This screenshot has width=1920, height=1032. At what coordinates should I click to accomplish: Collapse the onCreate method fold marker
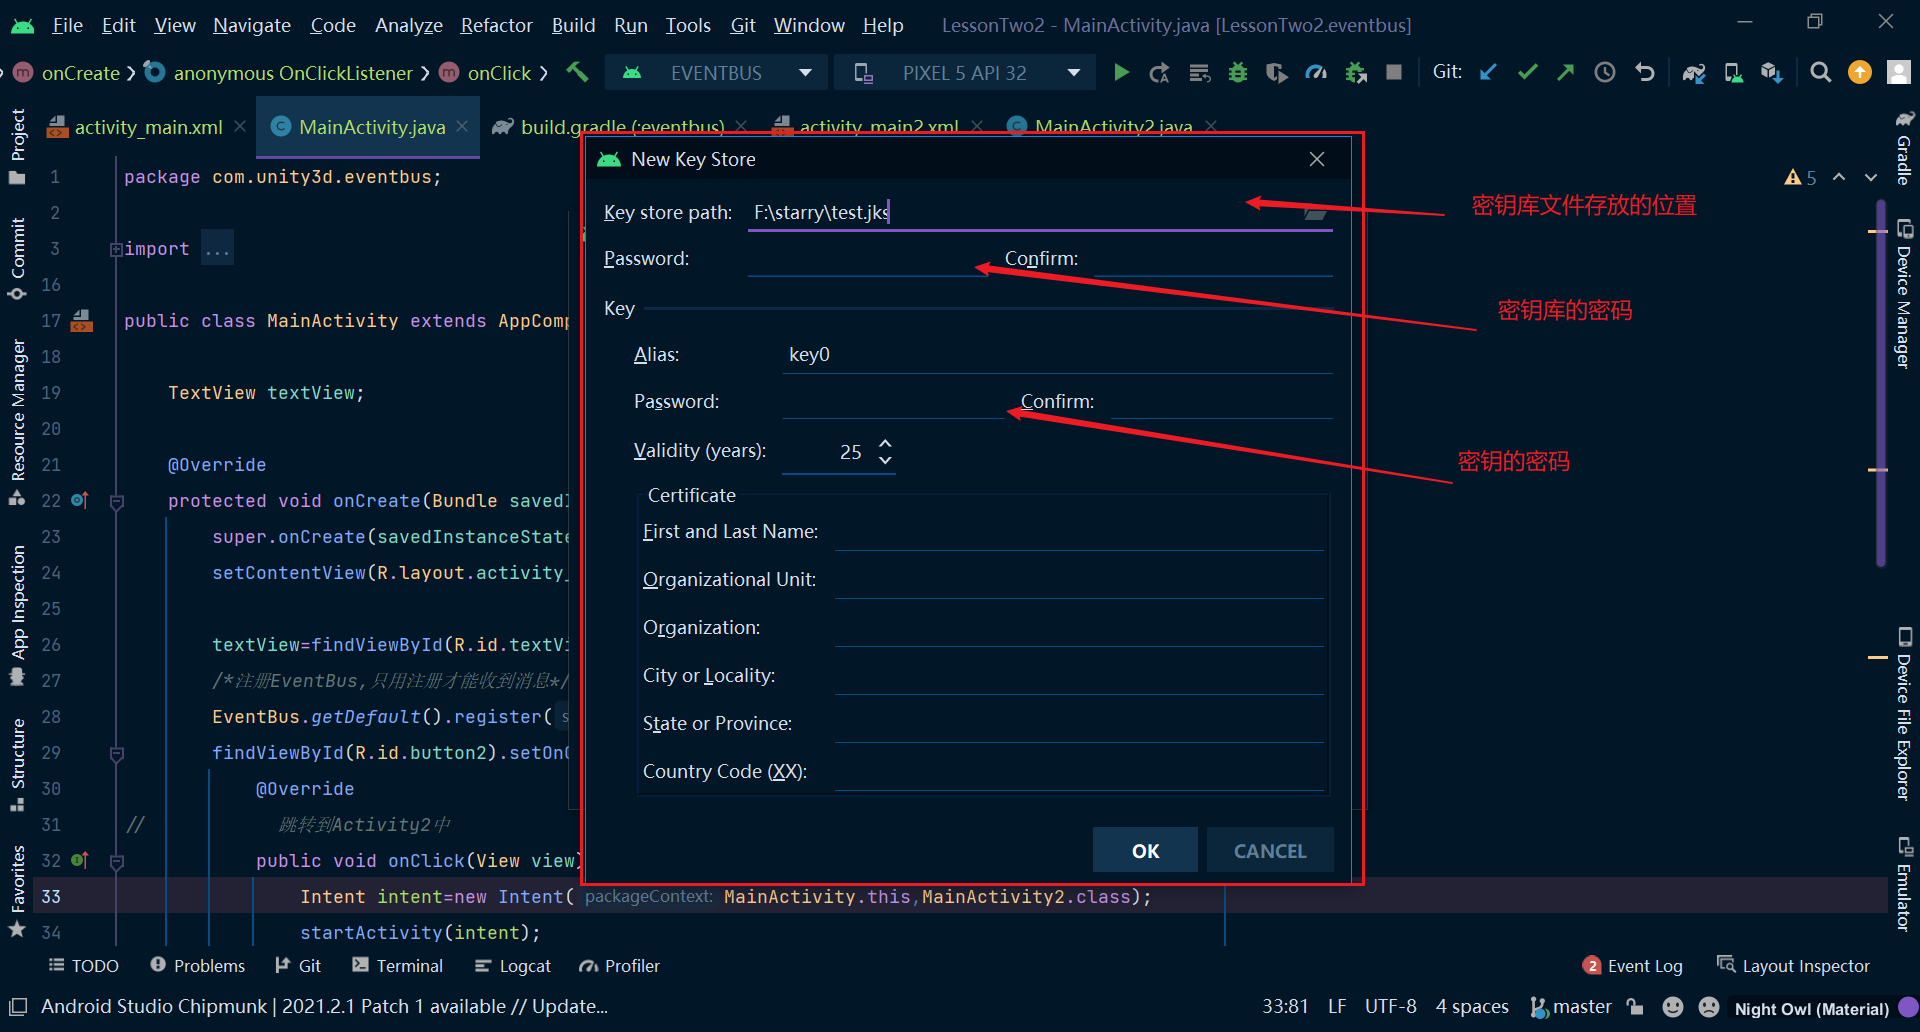click(x=116, y=501)
